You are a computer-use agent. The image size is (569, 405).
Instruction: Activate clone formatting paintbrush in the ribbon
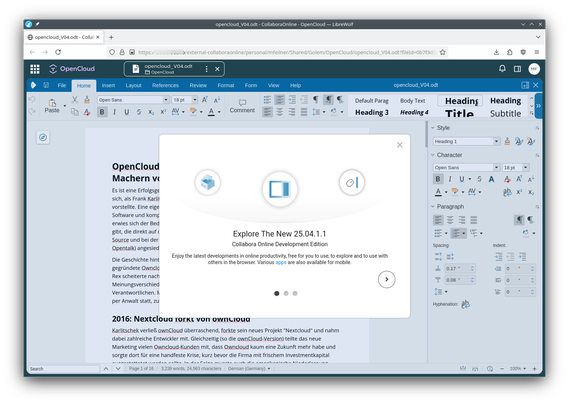(87, 99)
